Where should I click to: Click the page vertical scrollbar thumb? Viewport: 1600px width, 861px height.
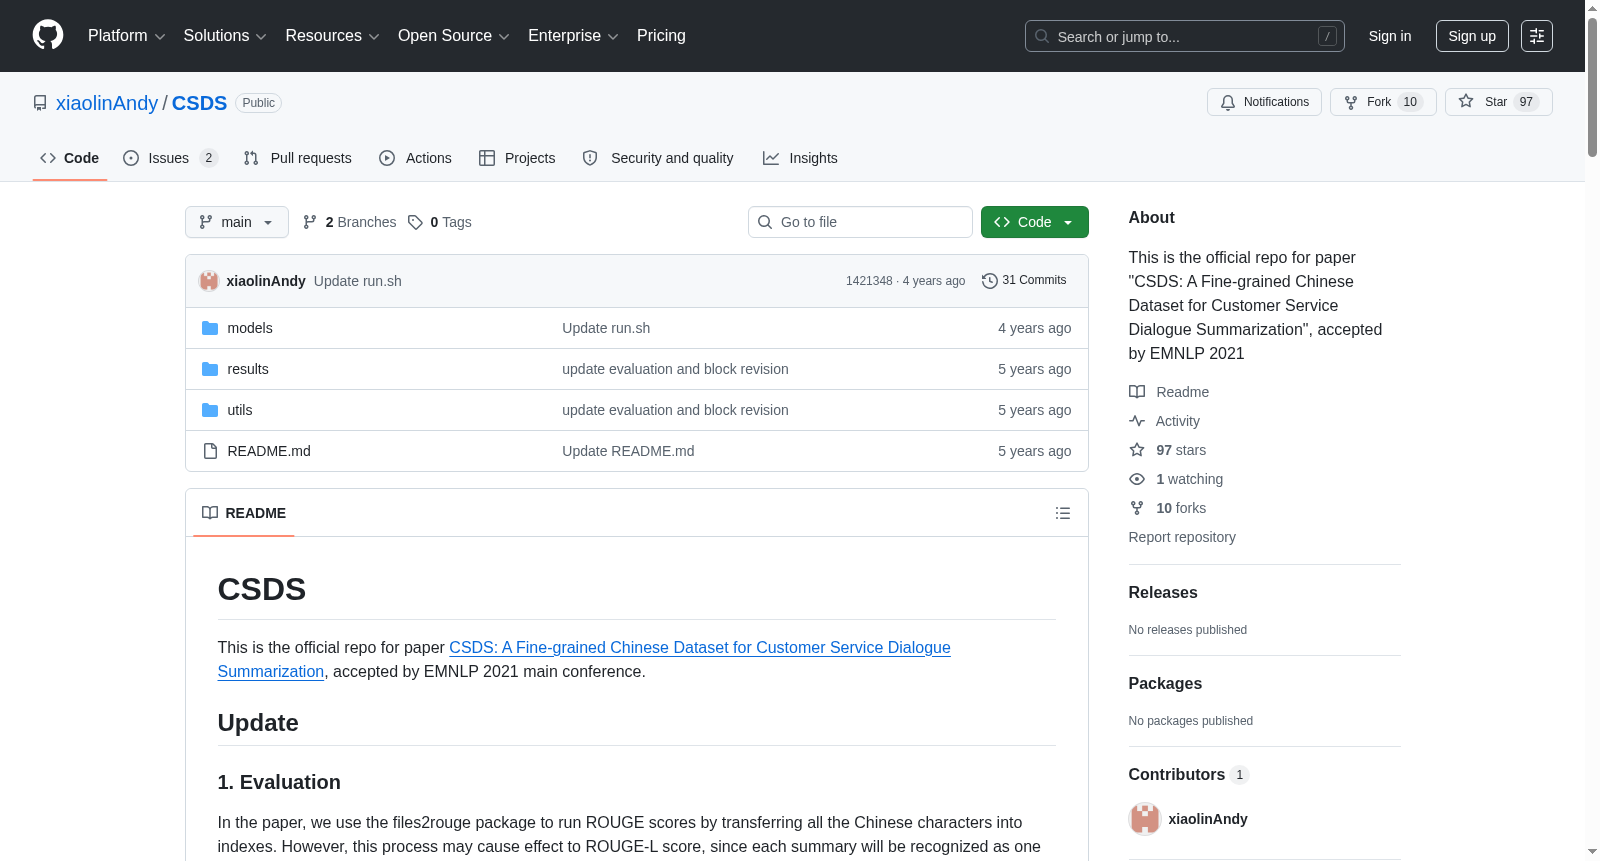(1592, 86)
